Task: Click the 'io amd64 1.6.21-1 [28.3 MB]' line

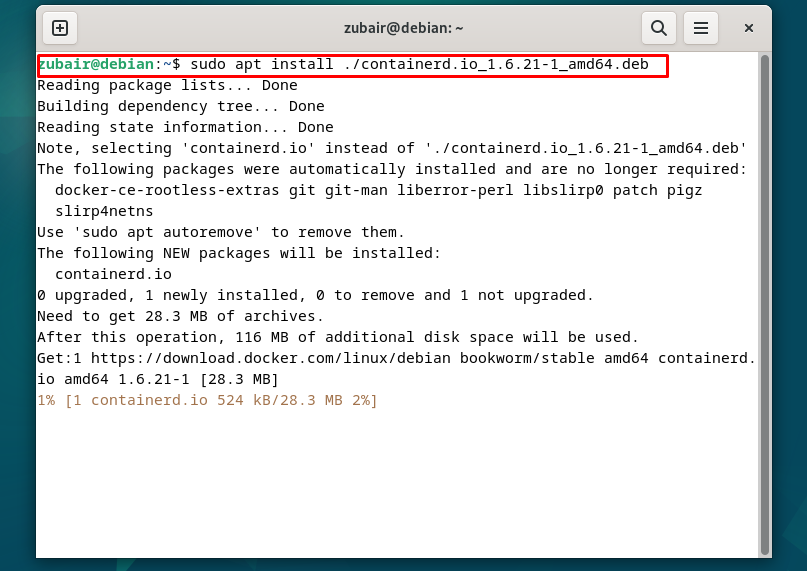Action: [x=157, y=379]
